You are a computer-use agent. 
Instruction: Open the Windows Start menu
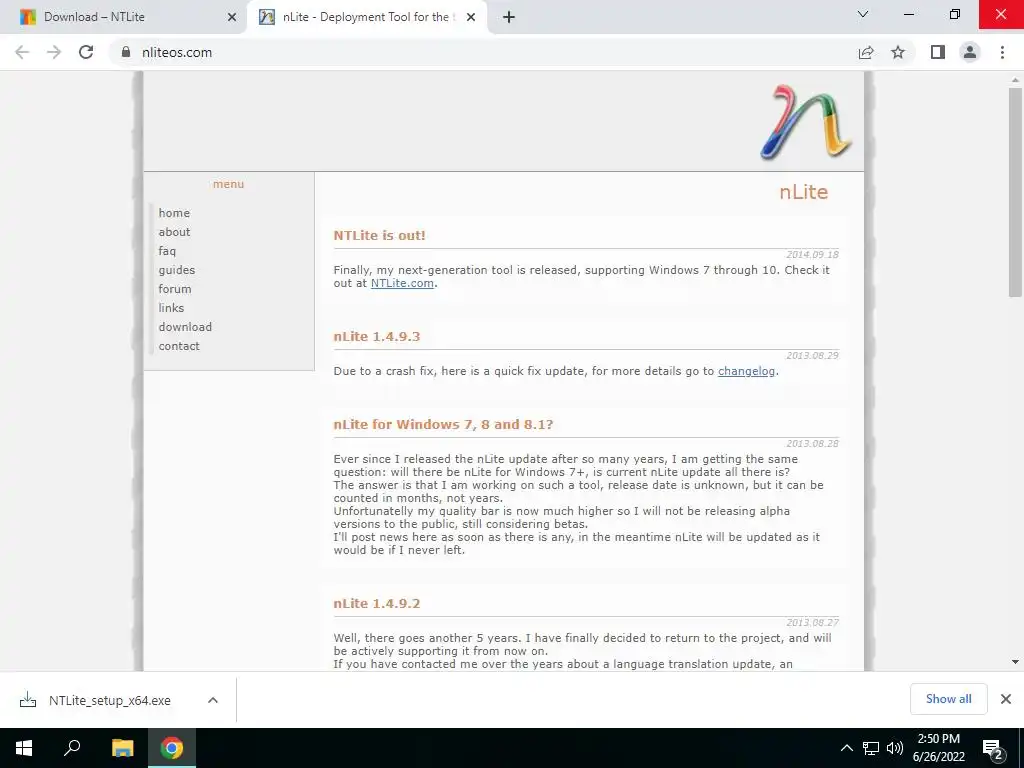coord(24,748)
